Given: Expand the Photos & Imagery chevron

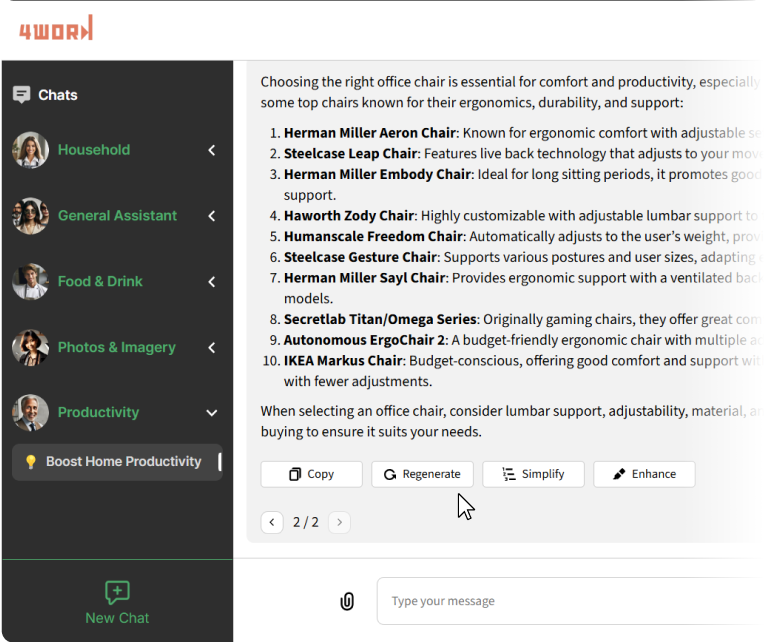Looking at the screenshot, I should (x=212, y=347).
